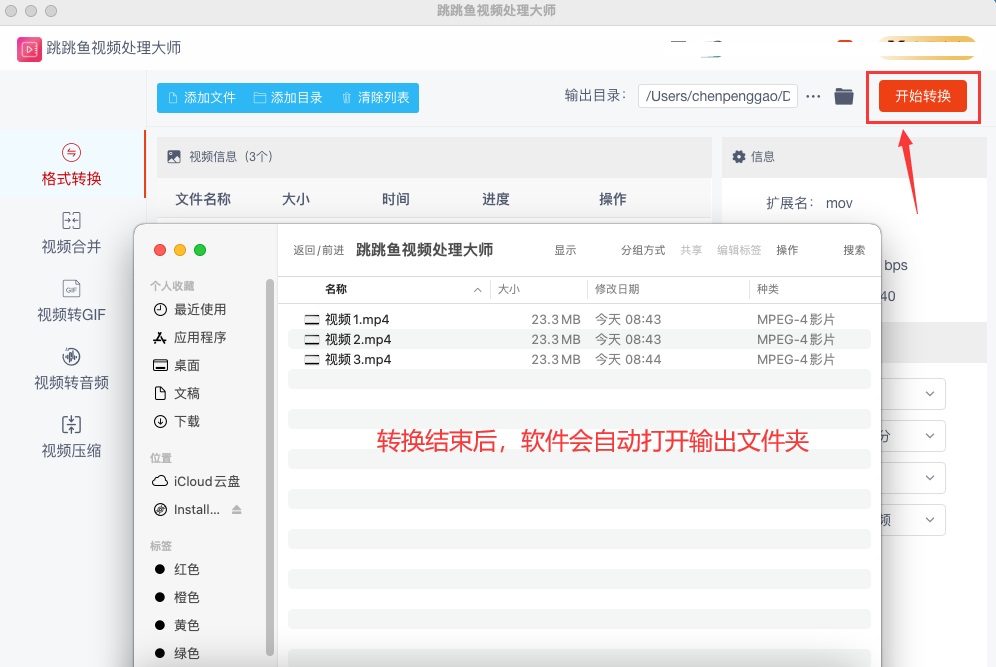Viewport: 996px width, 667px height.
Task: Click the GIF file icon in sidebar
Action: tap(71, 288)
